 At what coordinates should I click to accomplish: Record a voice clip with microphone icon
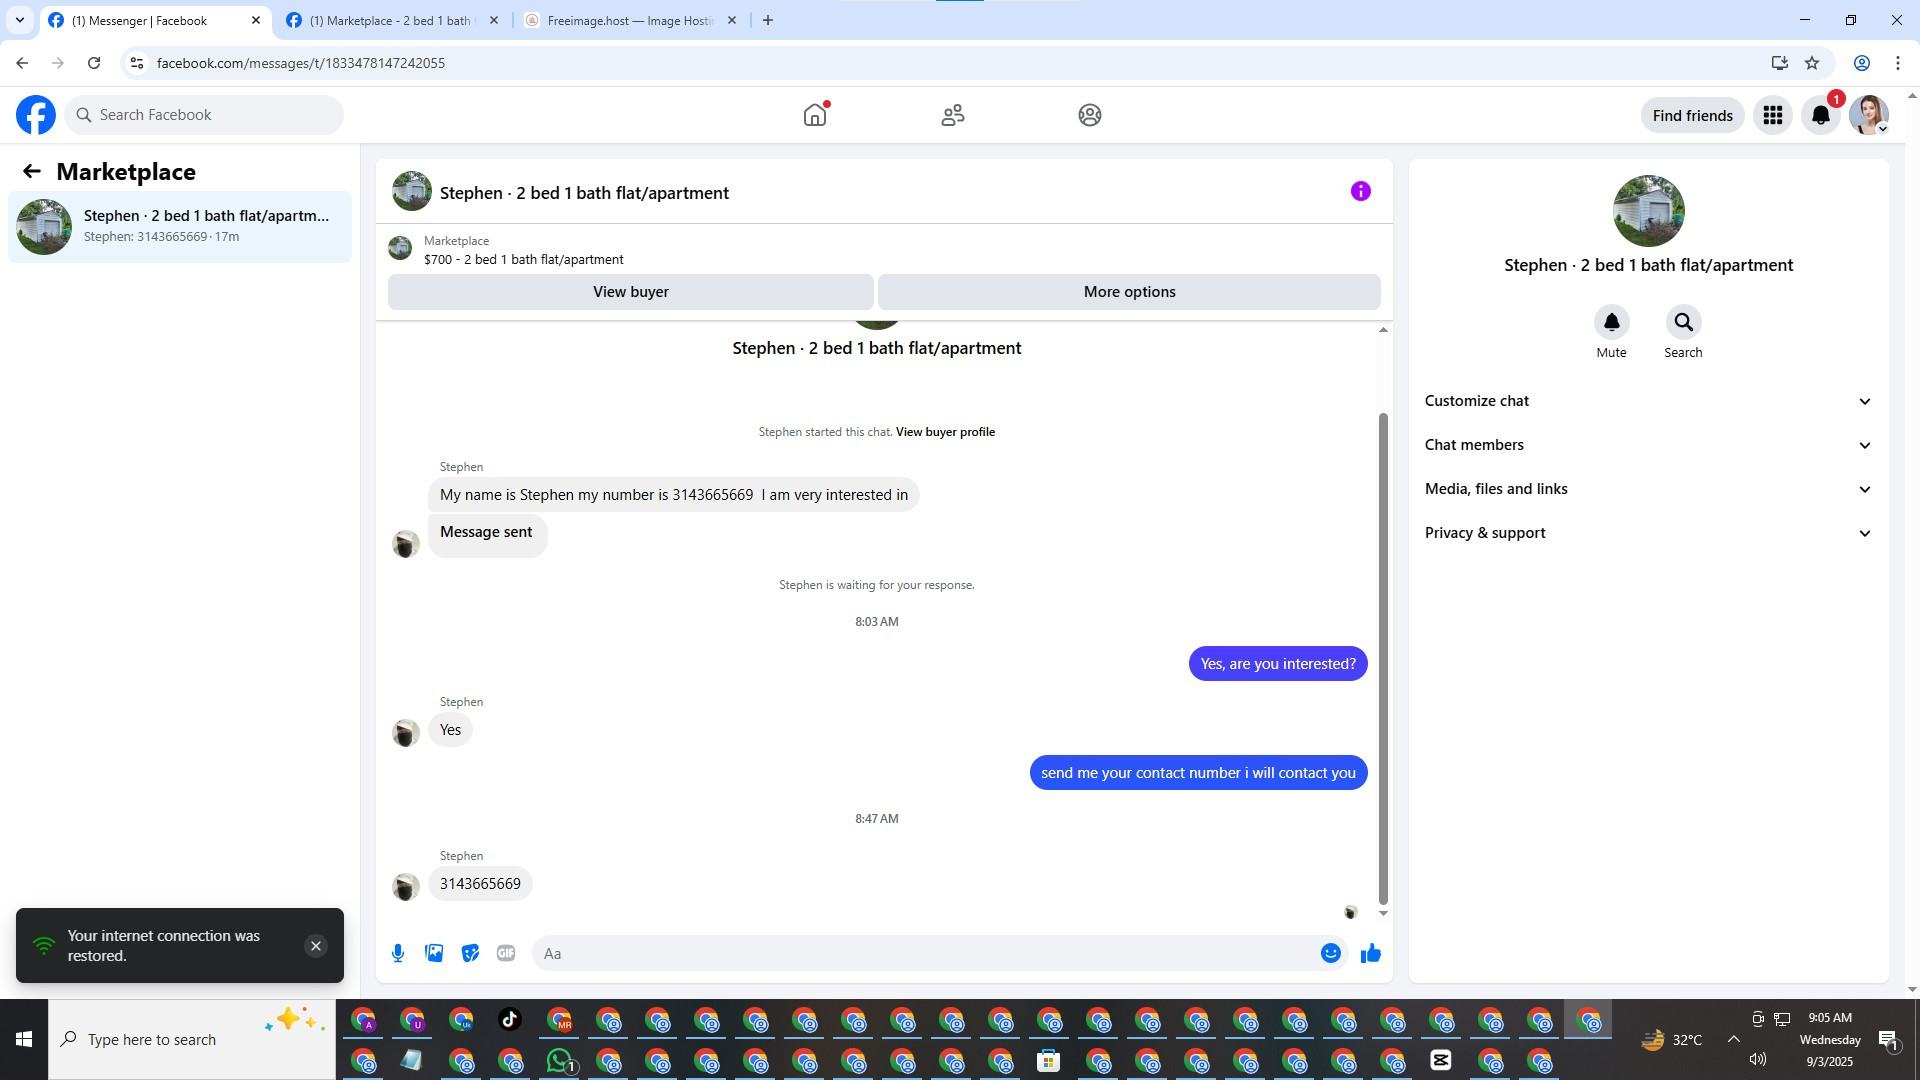tap(398, 953)
